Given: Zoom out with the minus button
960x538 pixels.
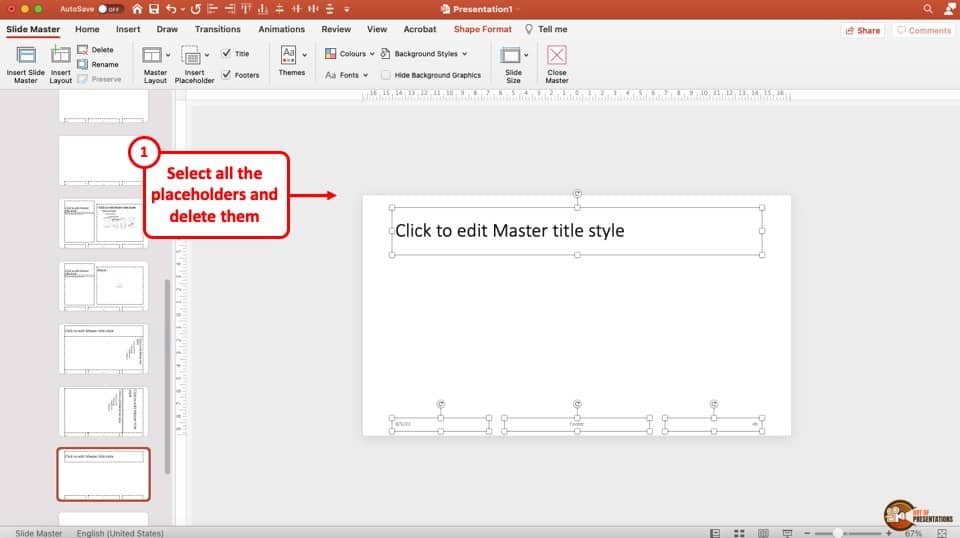Looking at the screenshot, I should [807, 533].
